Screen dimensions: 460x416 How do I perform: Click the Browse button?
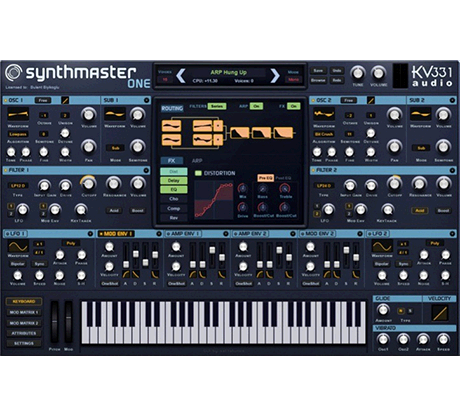[318, 80]
